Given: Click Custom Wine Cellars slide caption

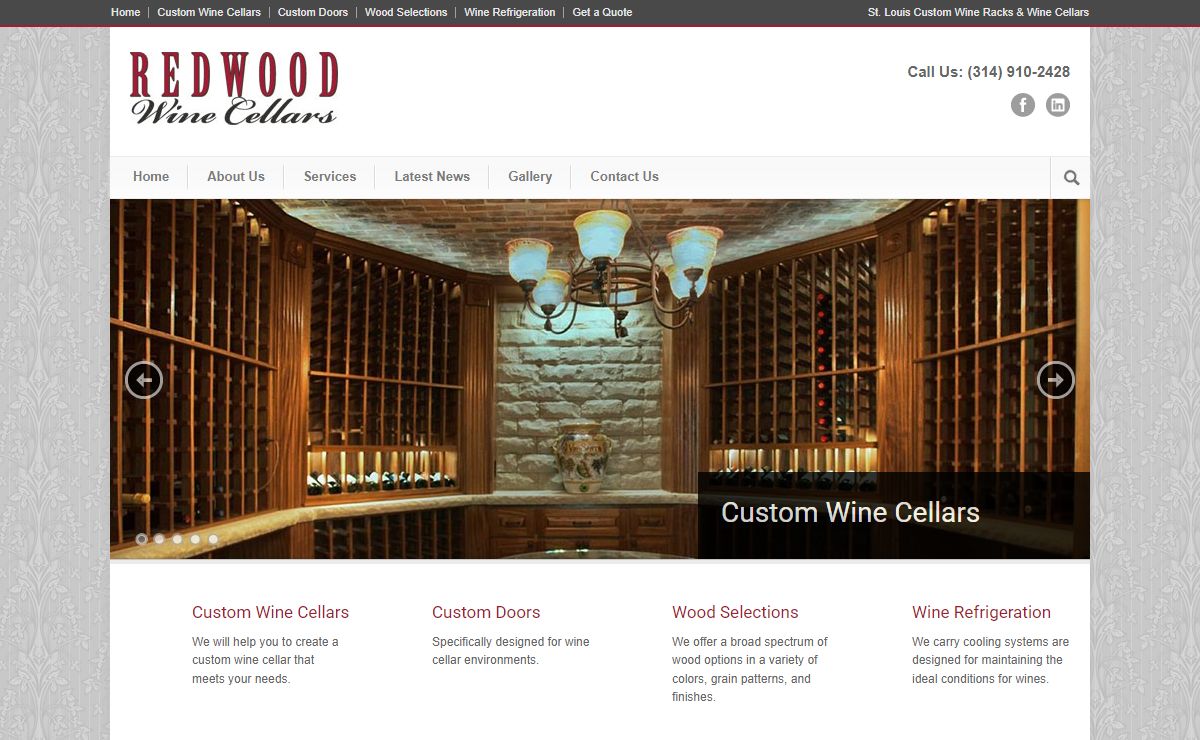Looking at the screenshot, I should 850,512.
